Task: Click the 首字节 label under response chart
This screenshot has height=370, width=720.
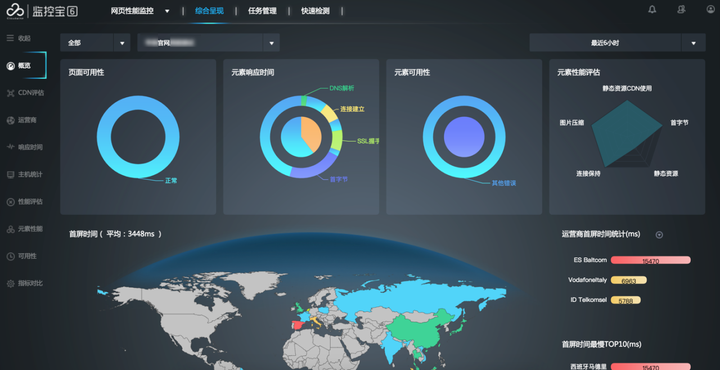Action: tap(339, 179)
